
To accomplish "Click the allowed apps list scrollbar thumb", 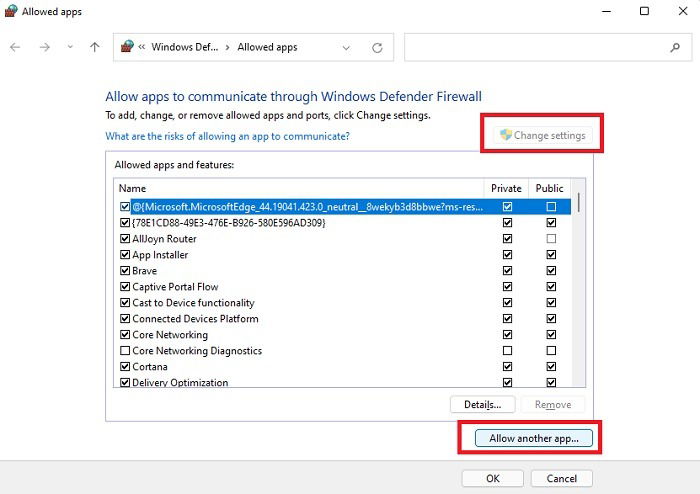I will point(579,202).
